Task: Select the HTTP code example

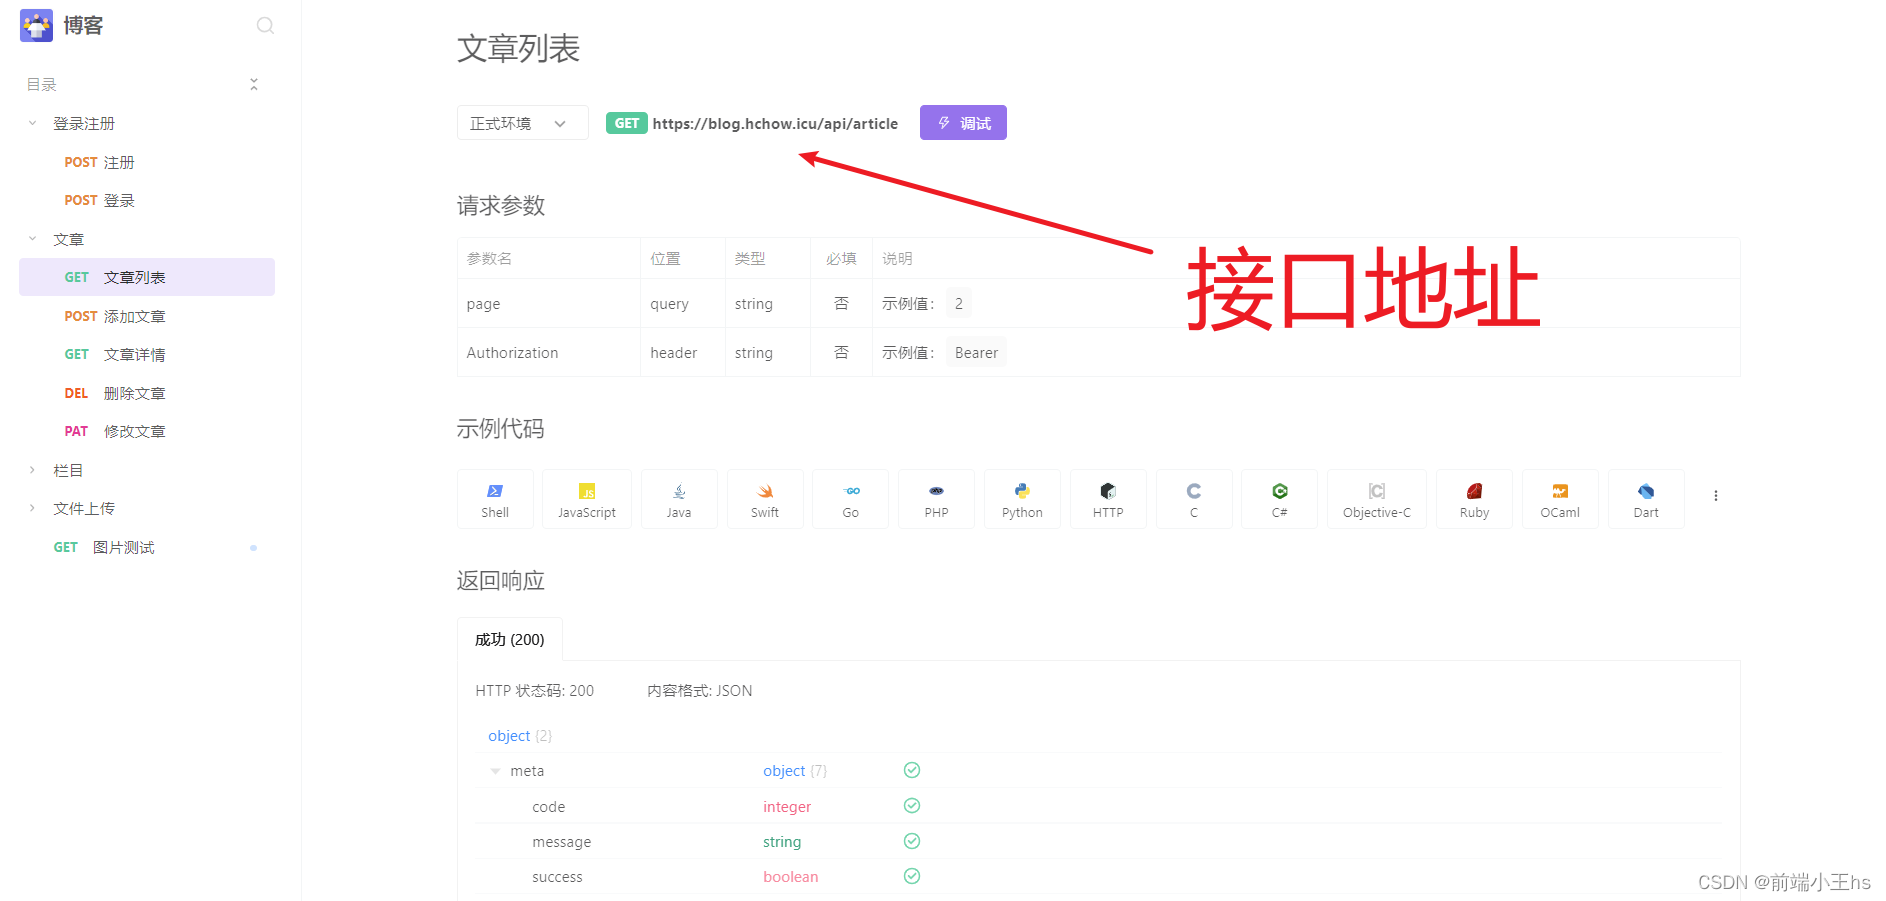Action: coord(1108,499)
